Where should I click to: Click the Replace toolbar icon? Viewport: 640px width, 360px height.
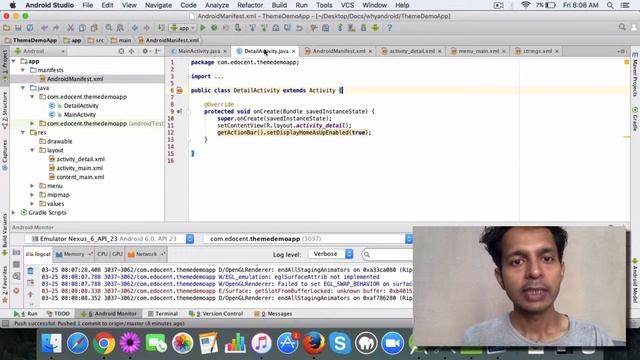coord(120,28)
